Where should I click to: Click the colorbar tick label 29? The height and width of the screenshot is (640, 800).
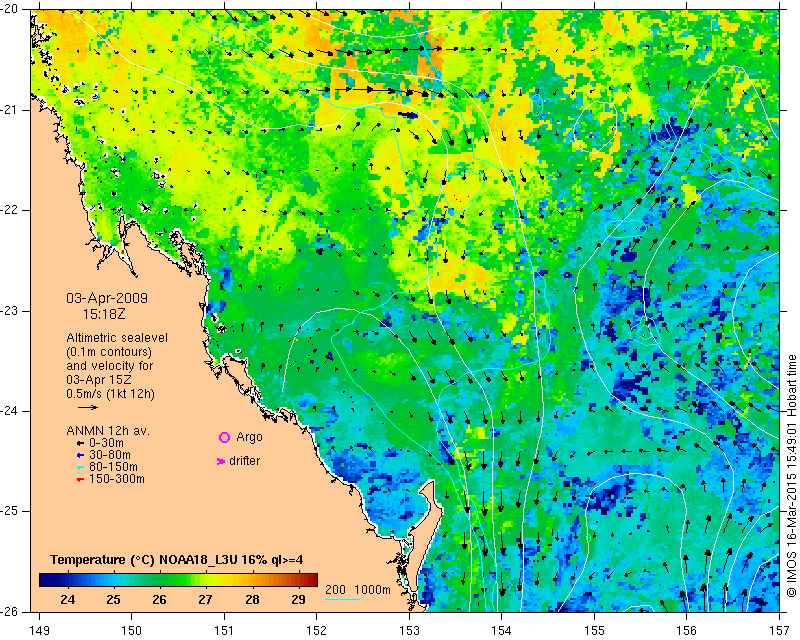tap(298, 600)
